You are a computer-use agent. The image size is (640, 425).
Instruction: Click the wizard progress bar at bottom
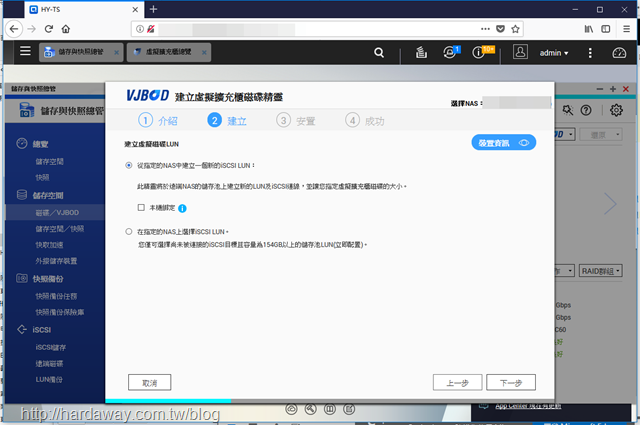pyautogui.click(x=330, y=401)
